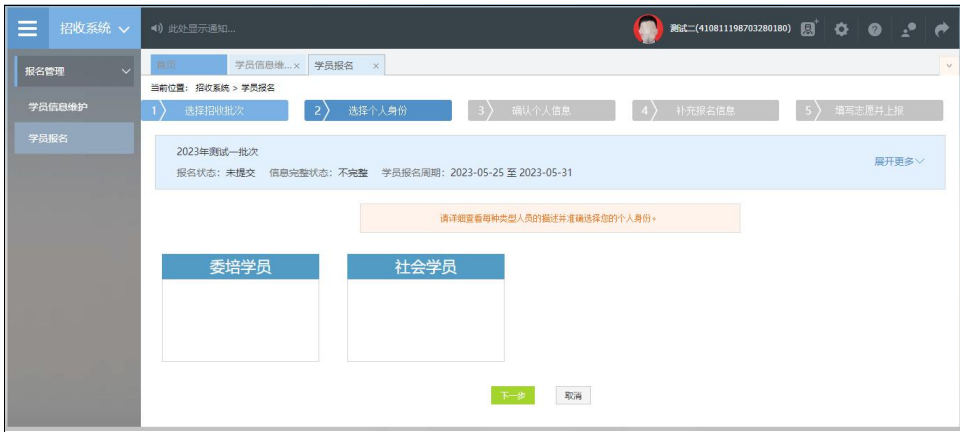The width and height of the screenshot is (960, 432).
Task: Select the 委培学员 identity card
Action: pos(241,308)
